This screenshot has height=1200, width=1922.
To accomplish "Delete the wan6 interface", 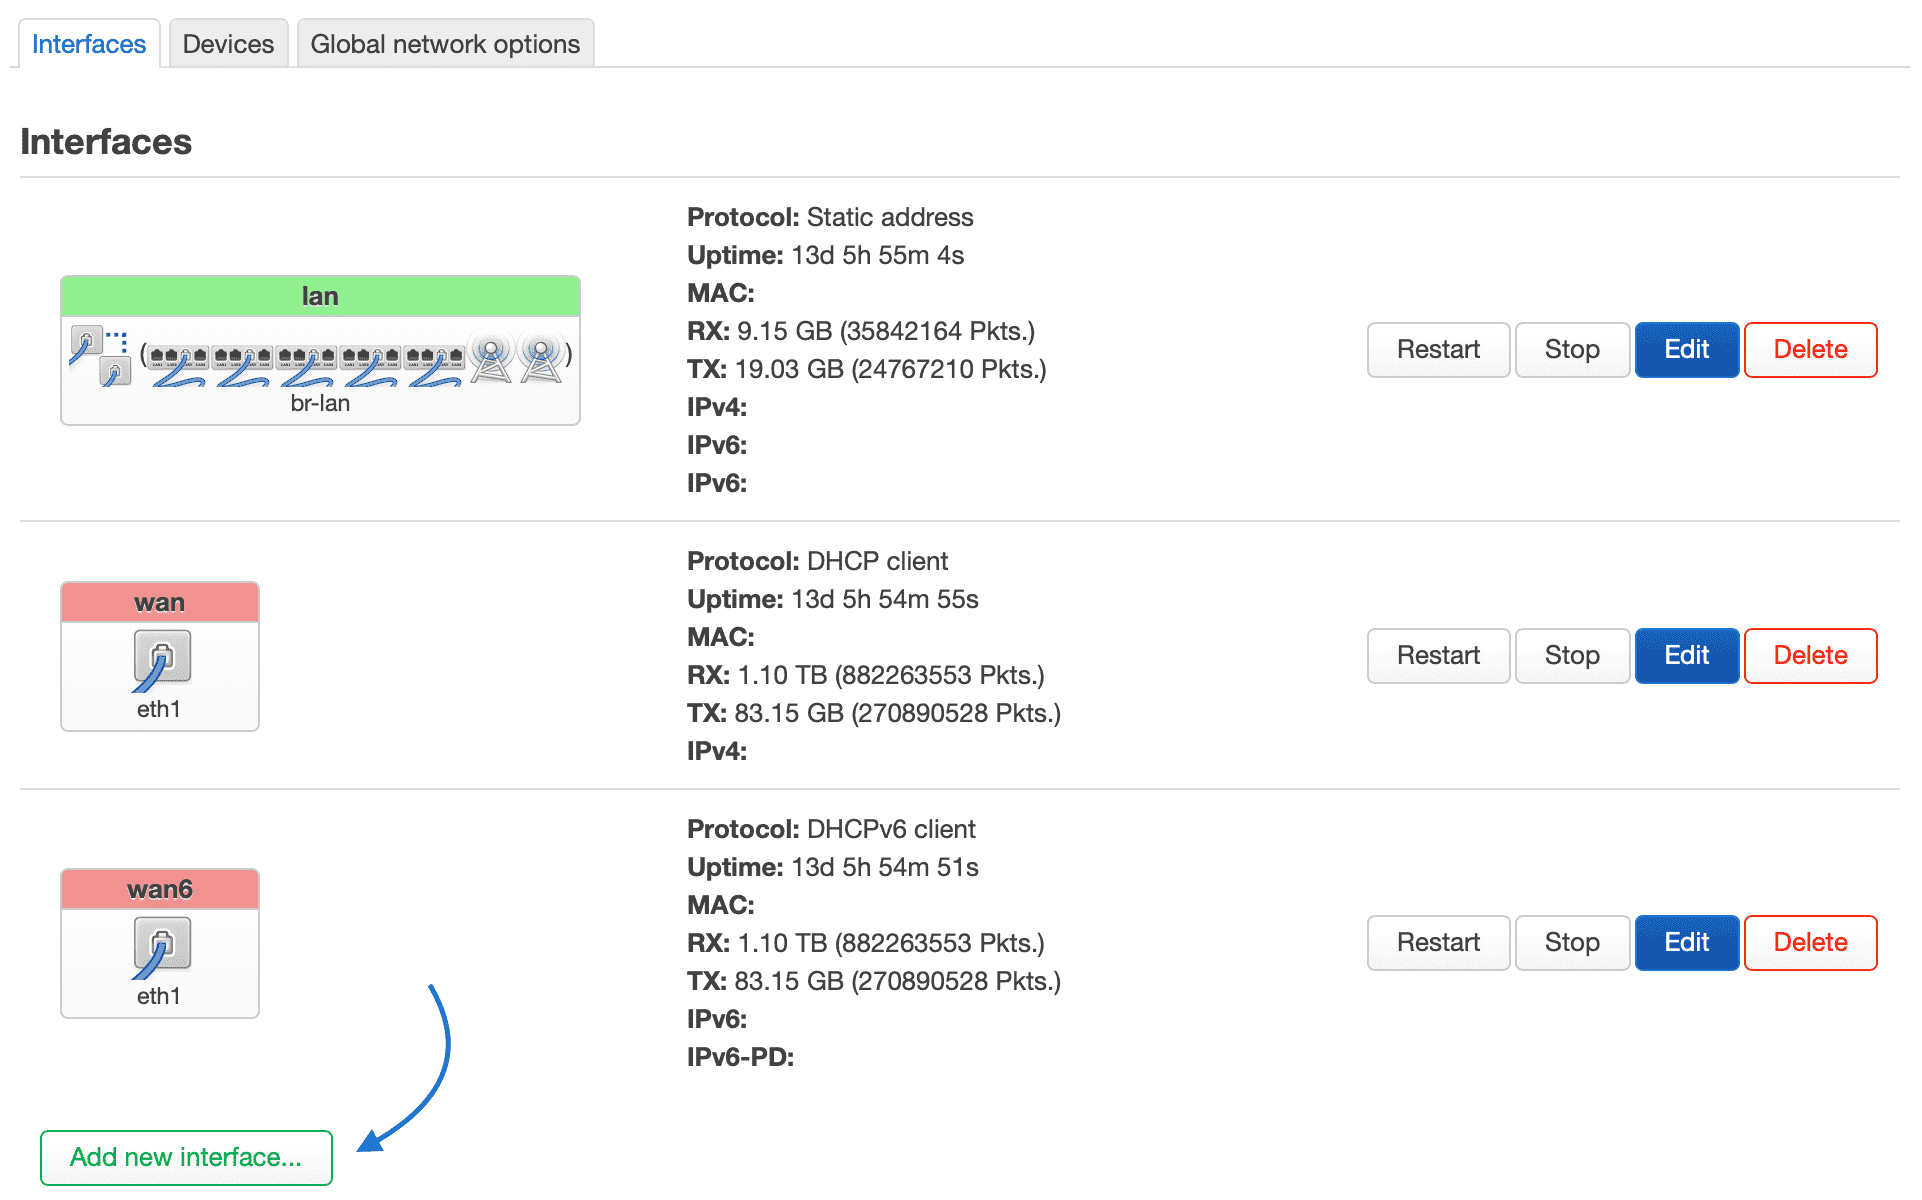I will 1809,943.
